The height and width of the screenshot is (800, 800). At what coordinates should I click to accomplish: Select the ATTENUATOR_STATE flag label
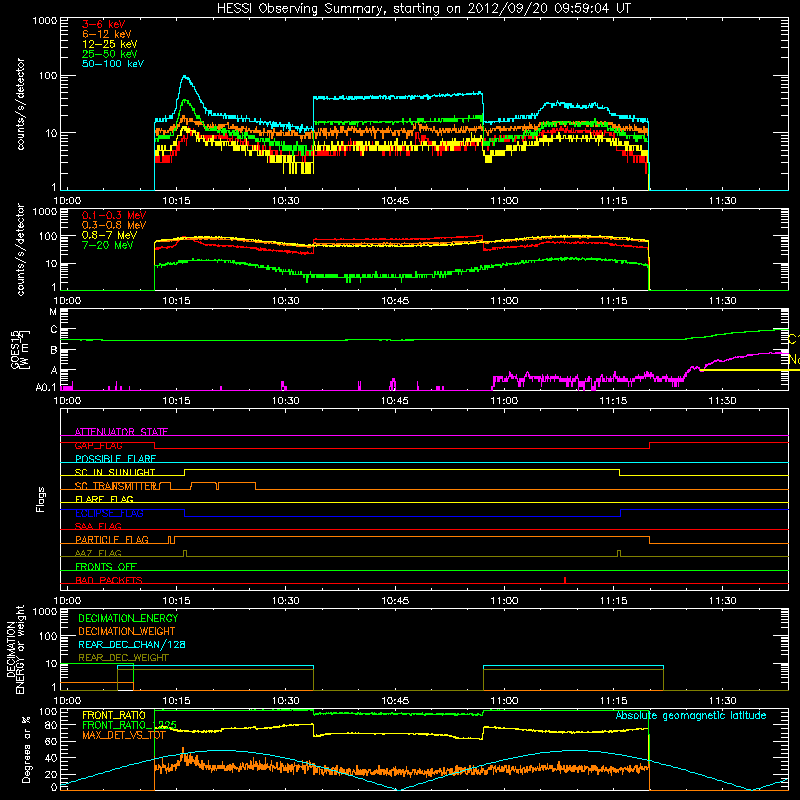pyautogui.click(x=121, y=432)
